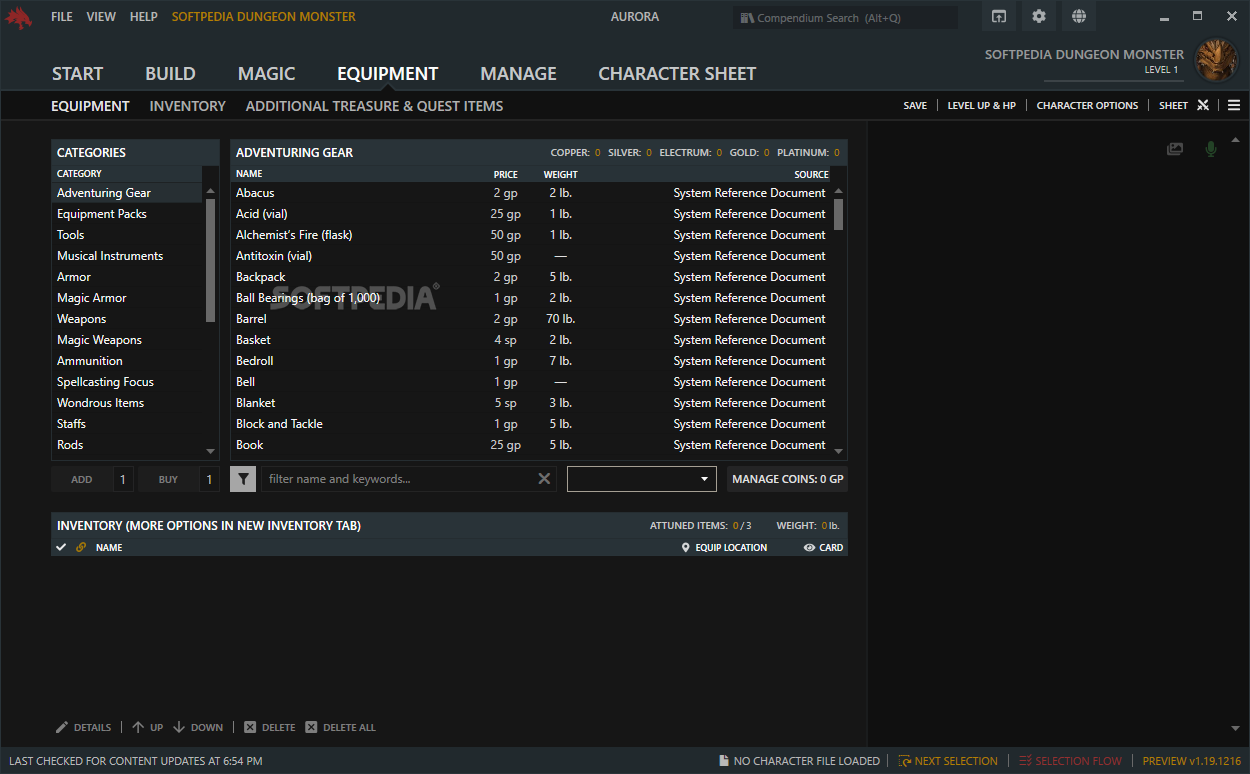Click the image gallery icon in right panel

(x=1175, y=149)
